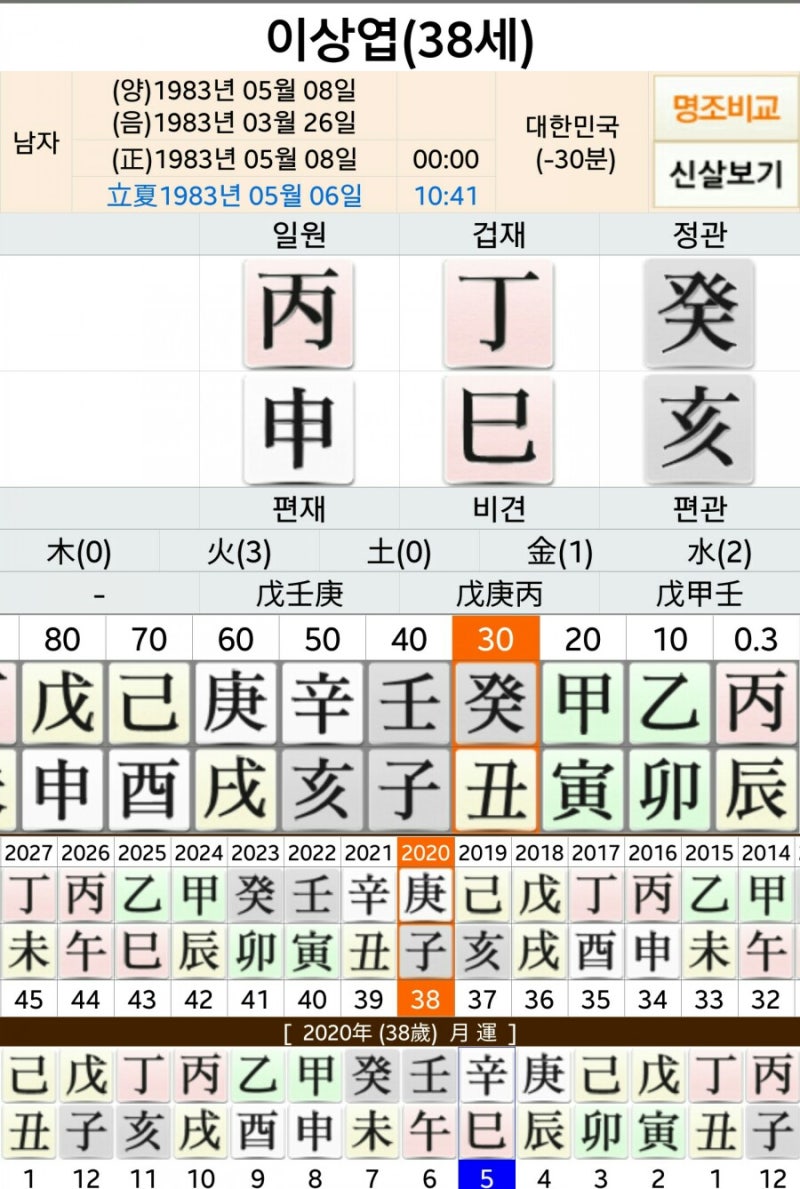Tap the 亥 tile in the 50 daeun column
Screen dimensions: 800x1189
point(322,789)
